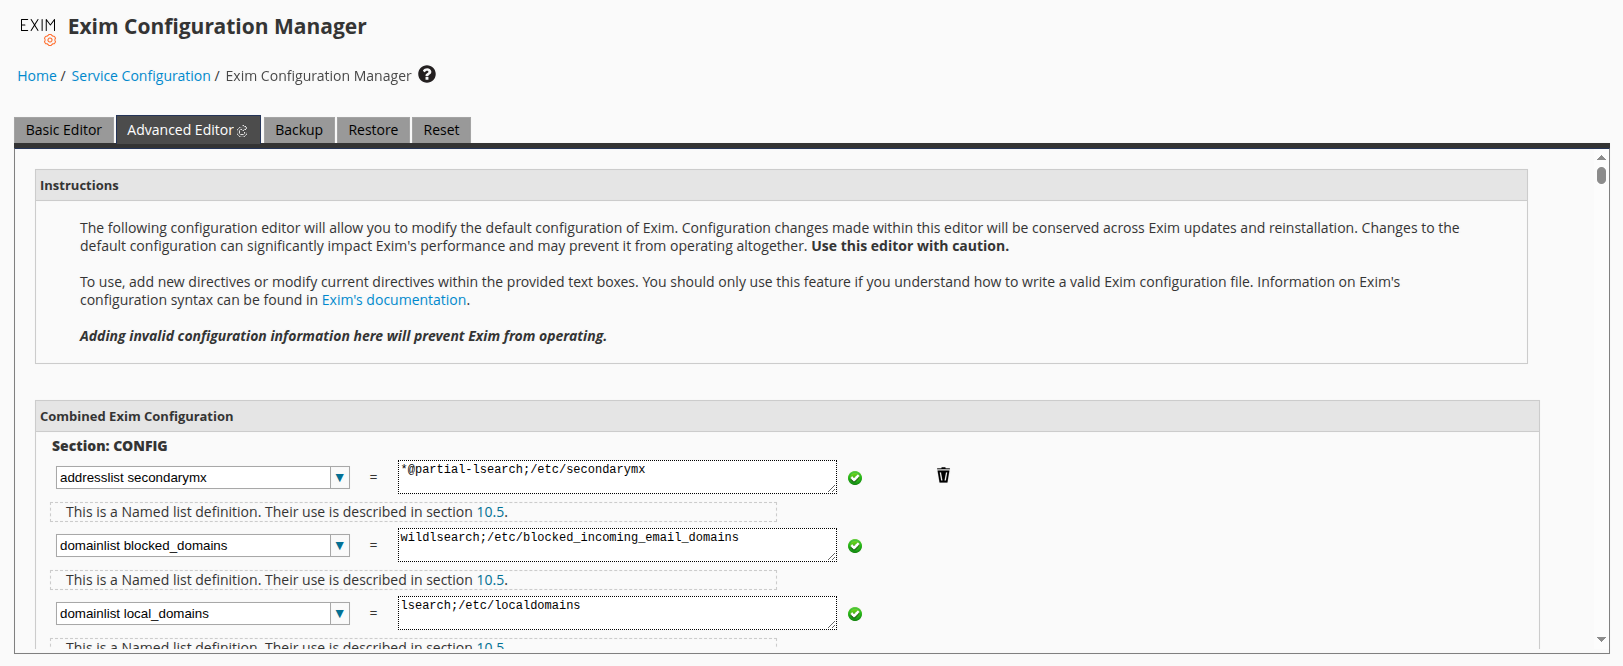Click the Exim Configuration Manager page title
Image resolution: width=1623 pixels, height=666 pixels.
pyautogui.click(x=217, y=27)
